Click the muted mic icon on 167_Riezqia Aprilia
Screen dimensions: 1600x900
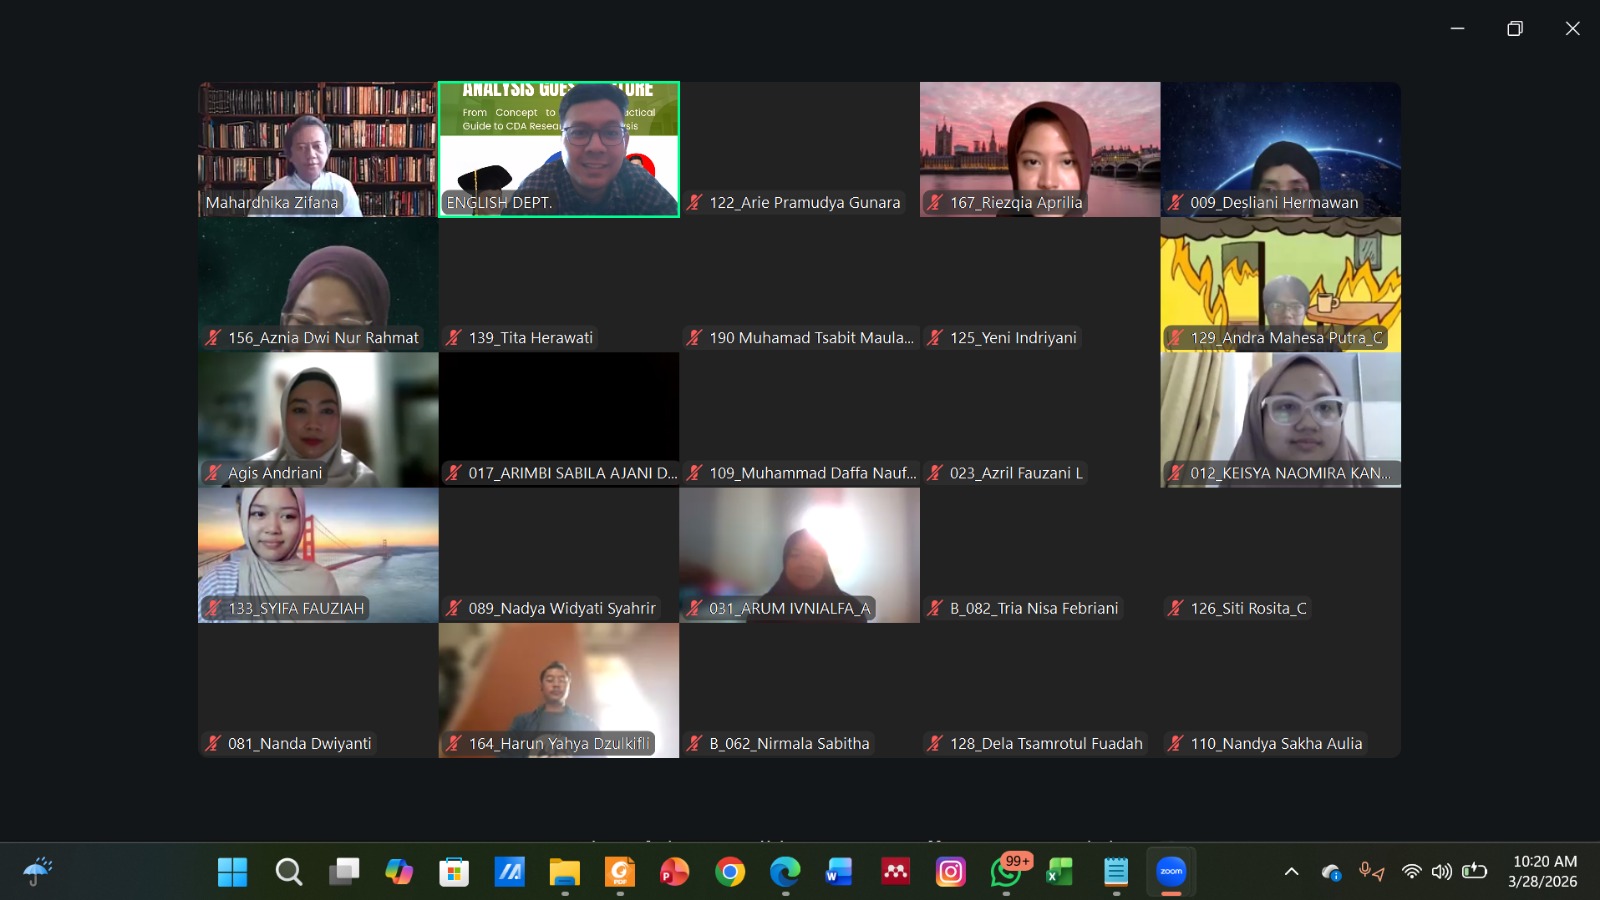point(935,203)
